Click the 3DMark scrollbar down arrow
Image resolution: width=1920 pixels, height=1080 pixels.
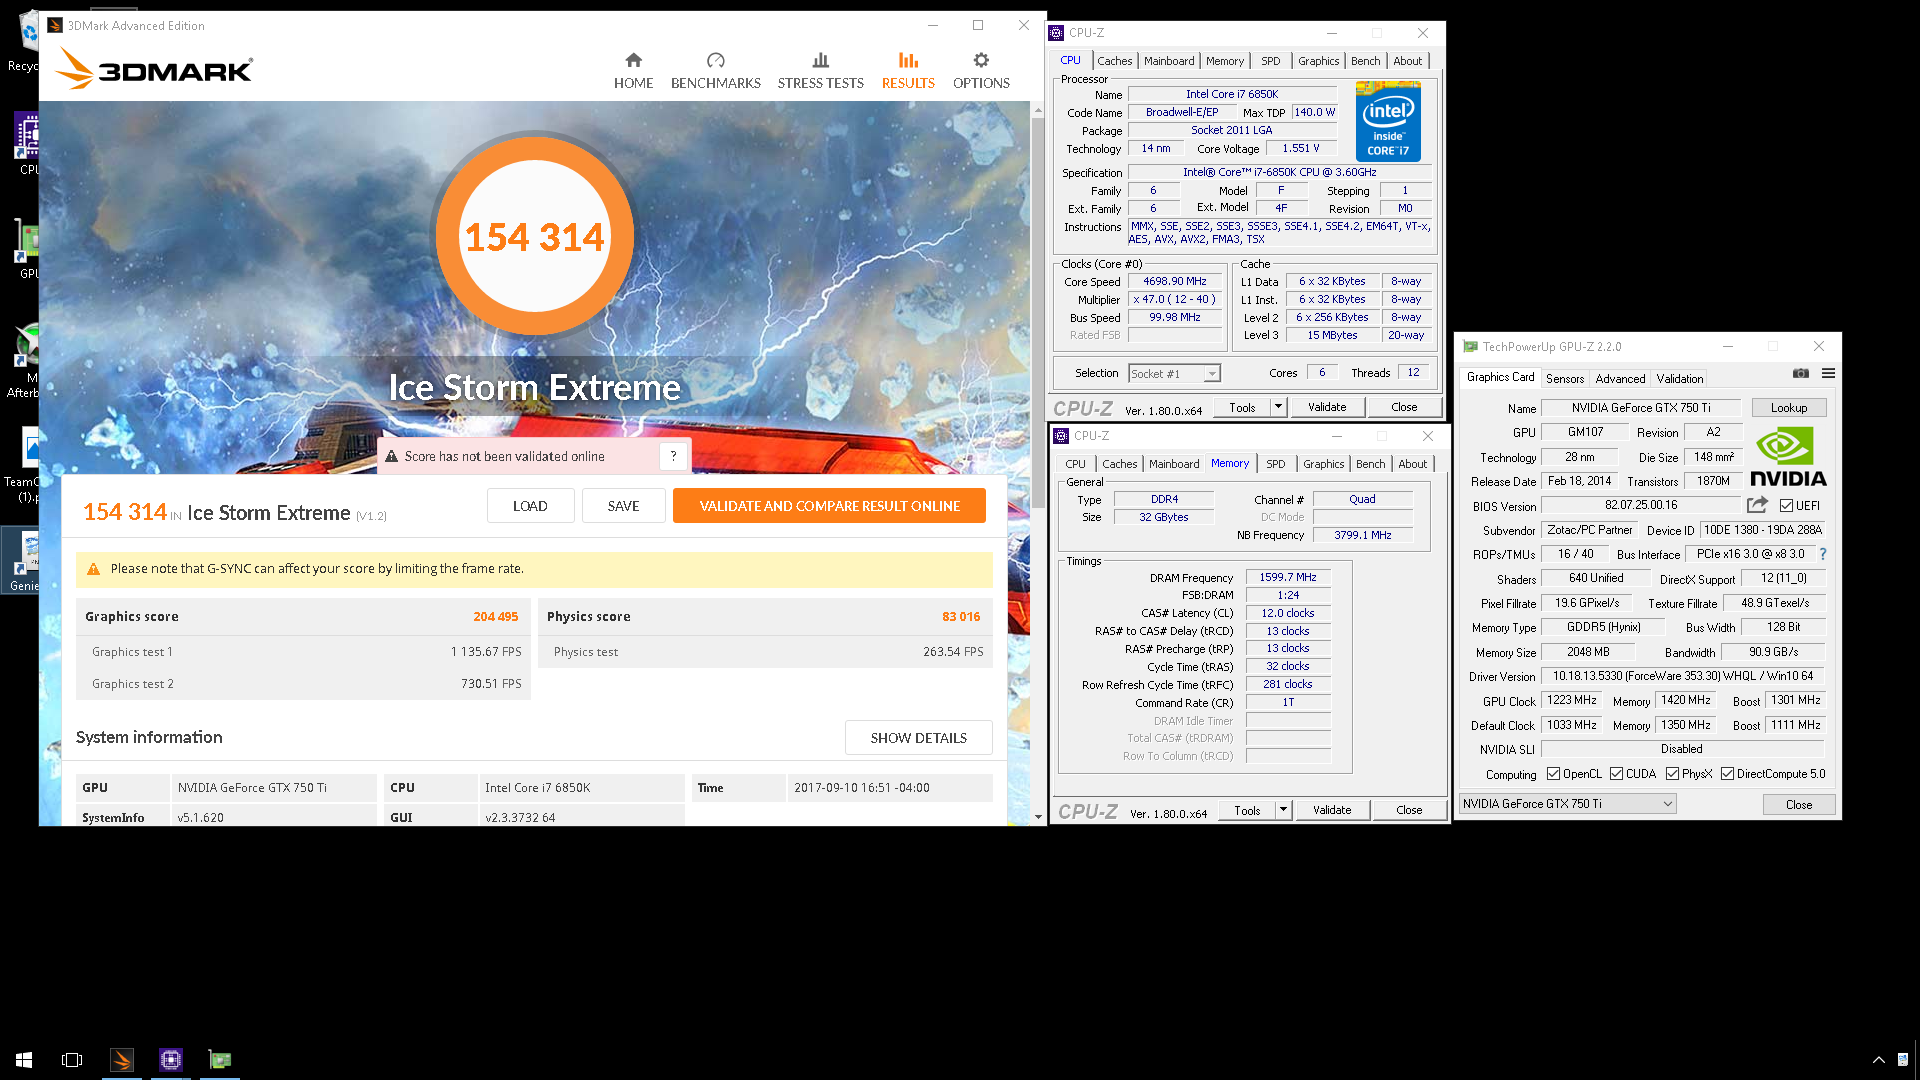tap(1038, 817)
